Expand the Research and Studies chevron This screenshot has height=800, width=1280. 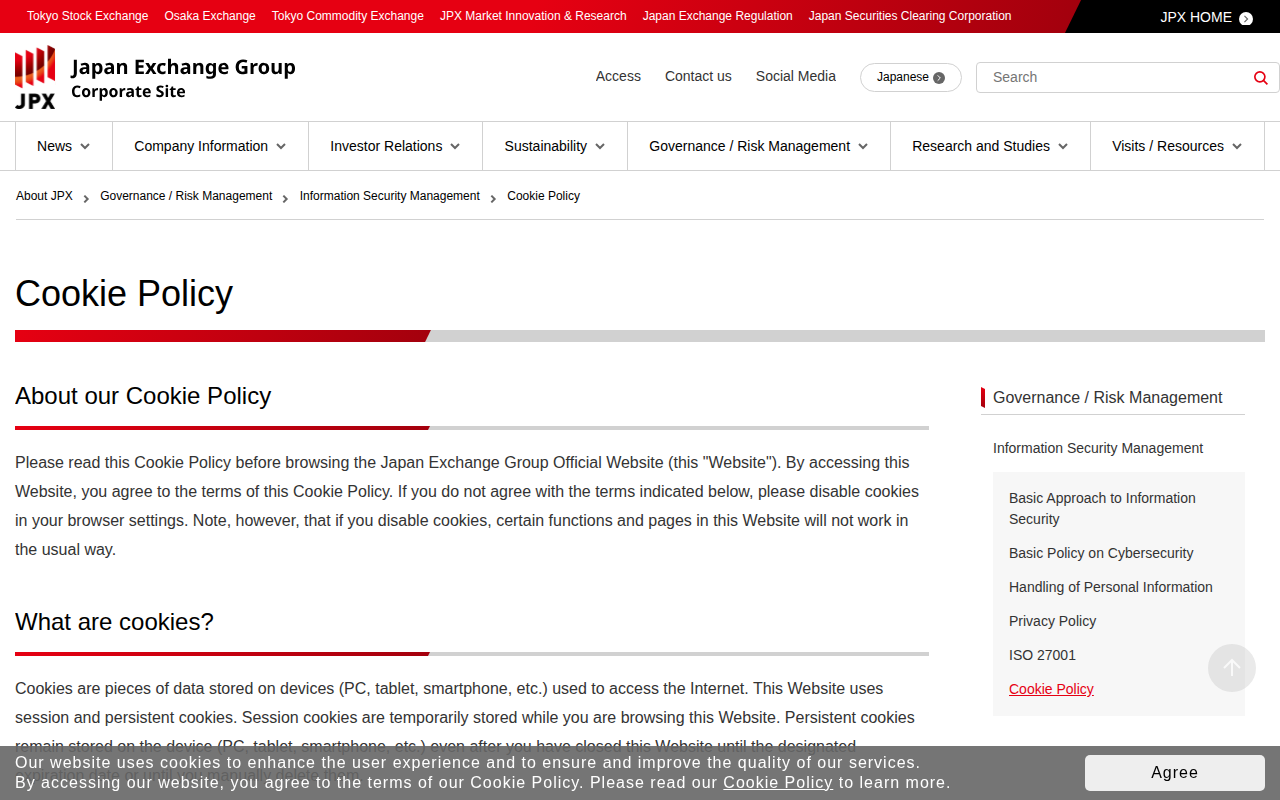pos(1063,146)
